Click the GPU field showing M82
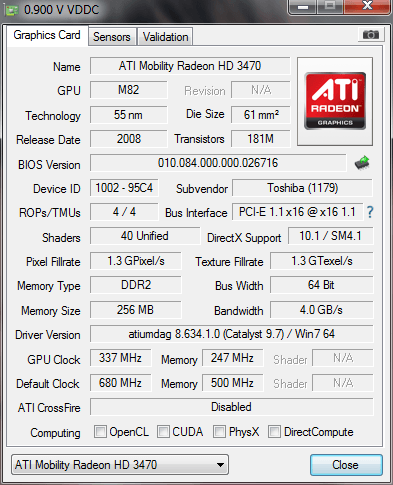The width and height of the screenshot is (393, 485). (x=129, y=90)
